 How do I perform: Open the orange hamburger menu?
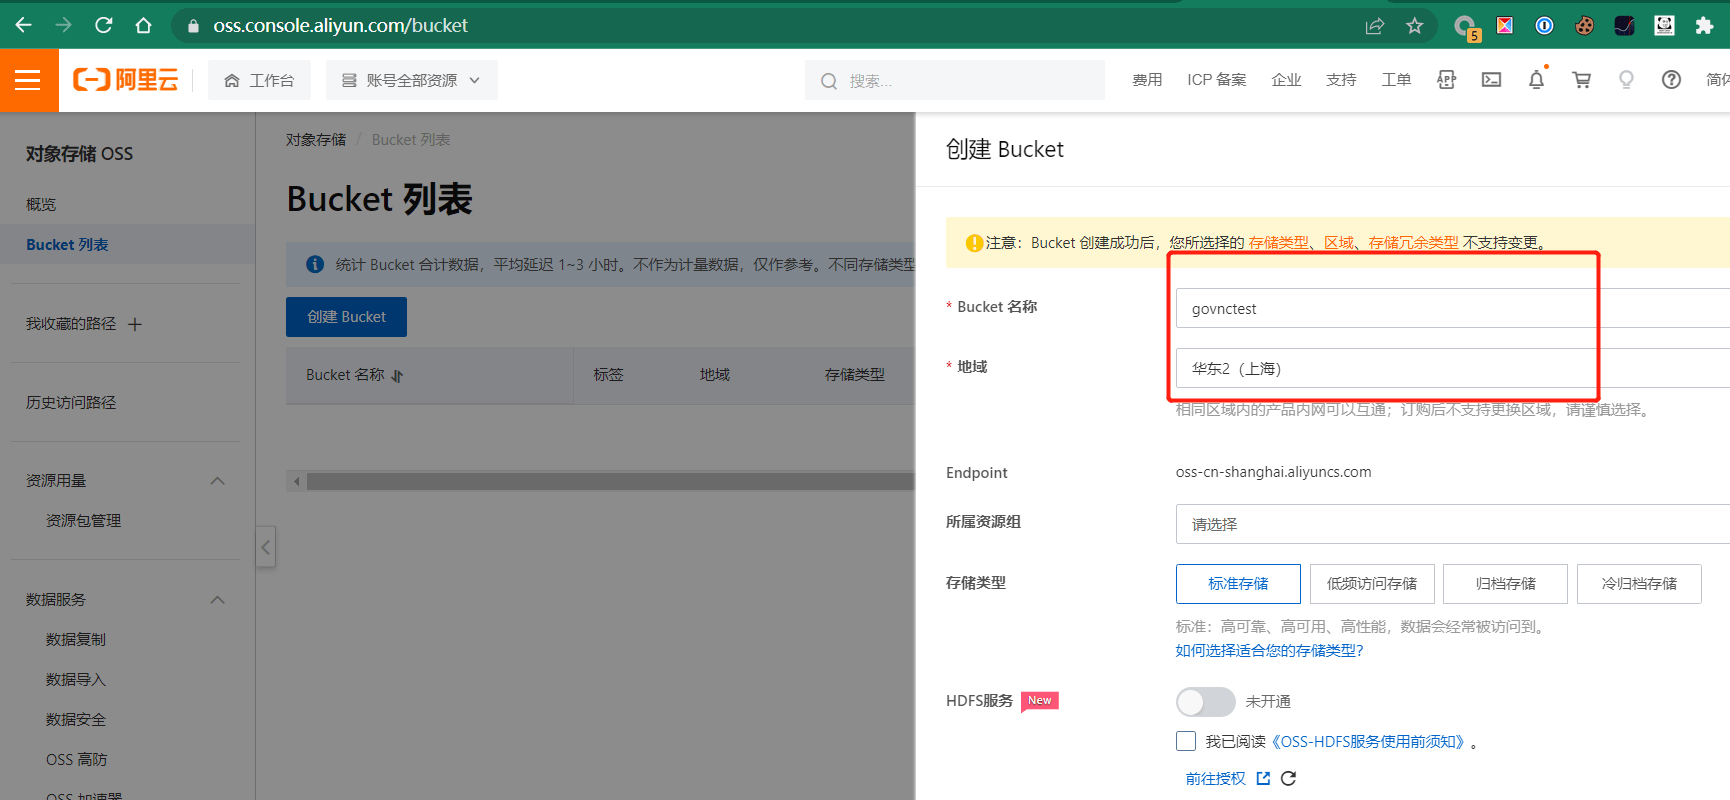coord(28,80)
